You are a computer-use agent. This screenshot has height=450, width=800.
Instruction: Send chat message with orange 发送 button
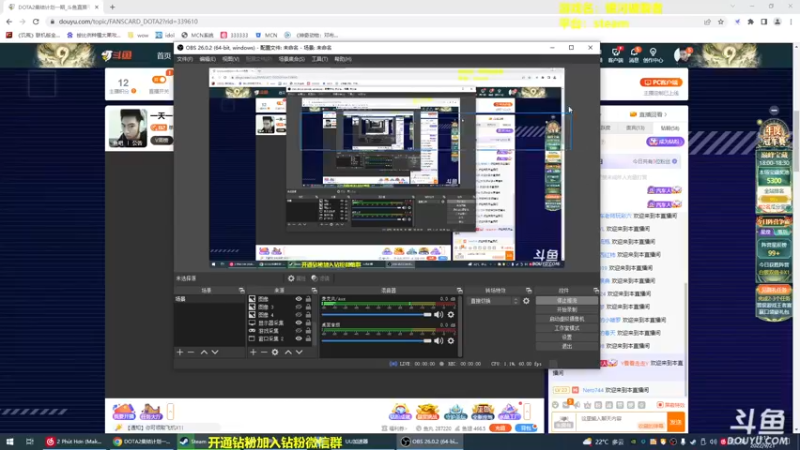676,422
